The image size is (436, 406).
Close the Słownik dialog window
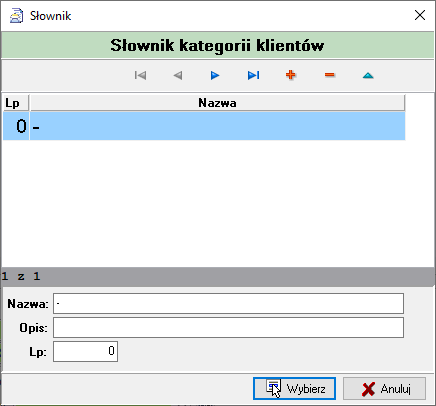[x=420, y=15]
